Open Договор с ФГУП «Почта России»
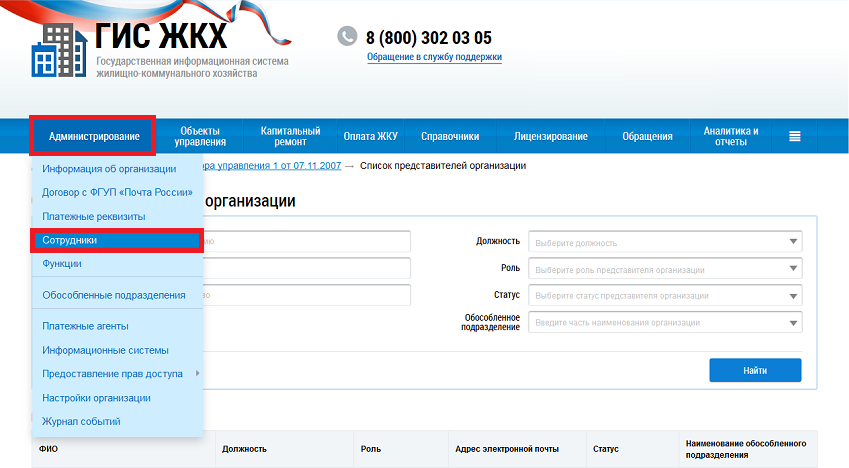Screen dimensions: 849x468 click(x=118, y=192)
